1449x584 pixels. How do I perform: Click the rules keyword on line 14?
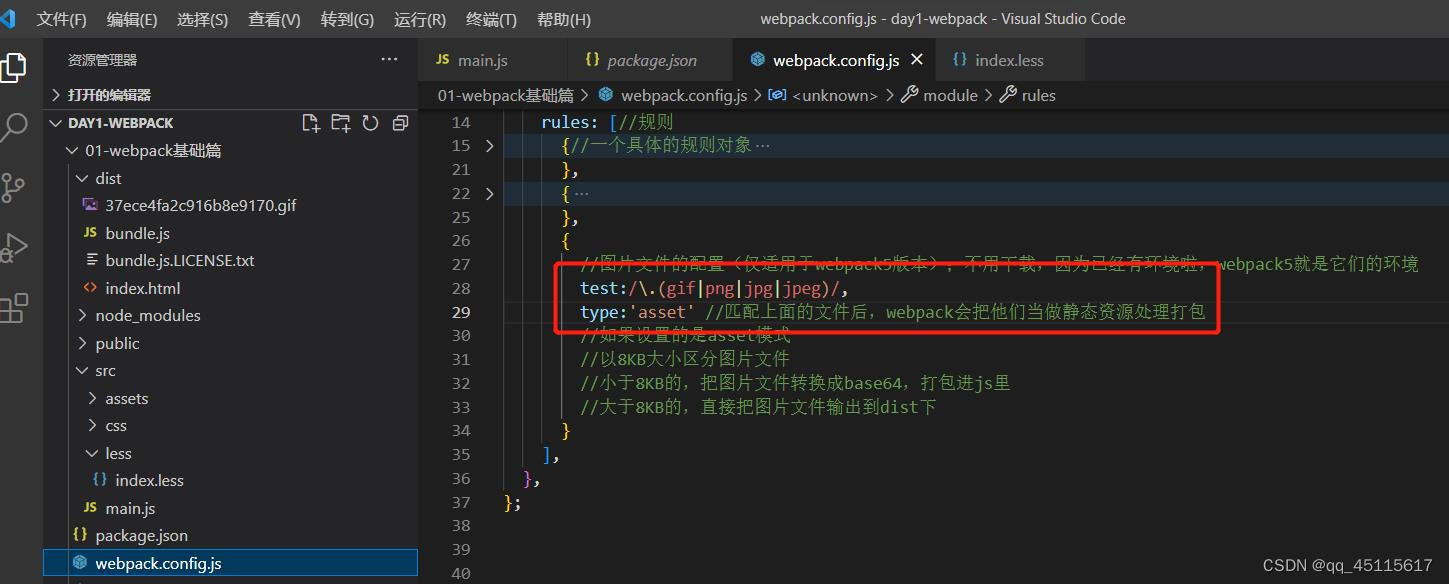tap(565, 122)
